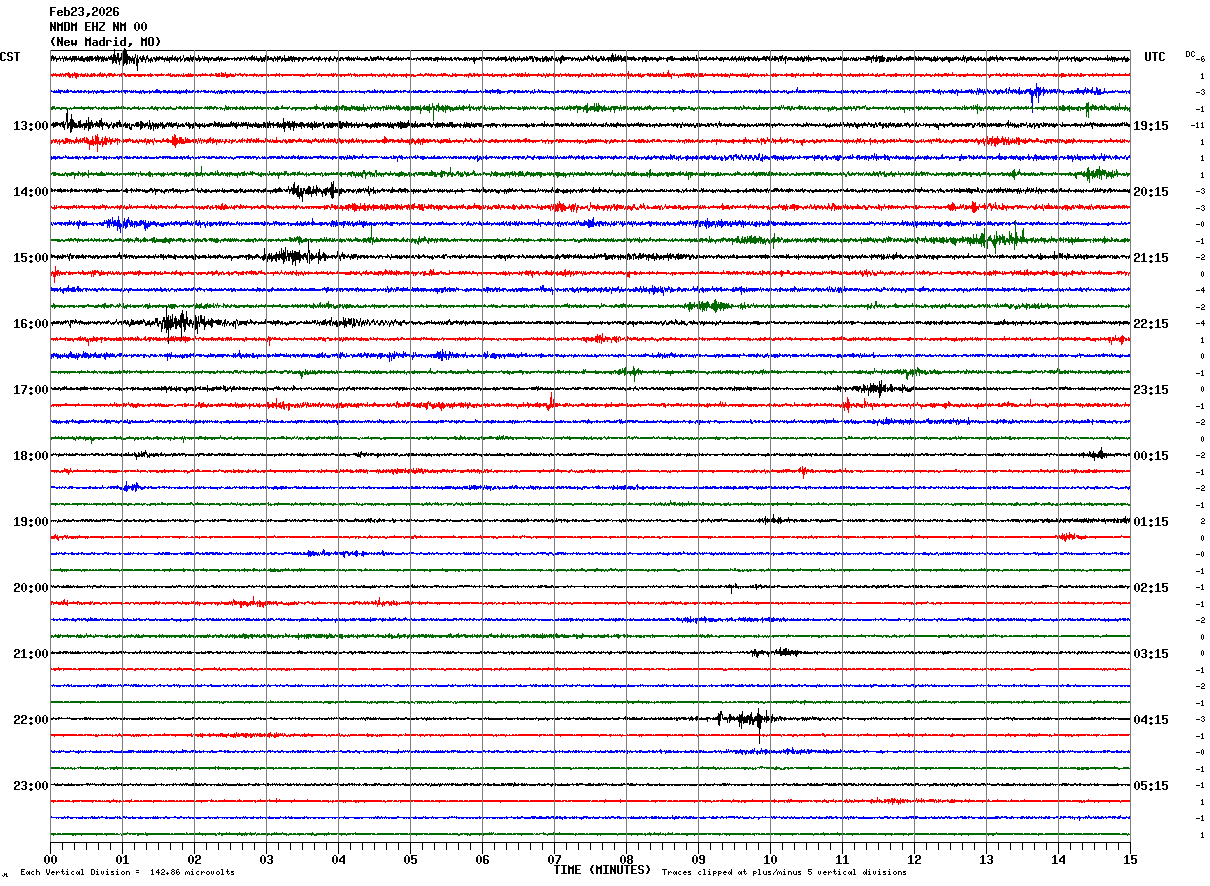This screenshot has height=886, width=1210.
Task: Select the 21:00 CST time label
Action: (30, 654)
